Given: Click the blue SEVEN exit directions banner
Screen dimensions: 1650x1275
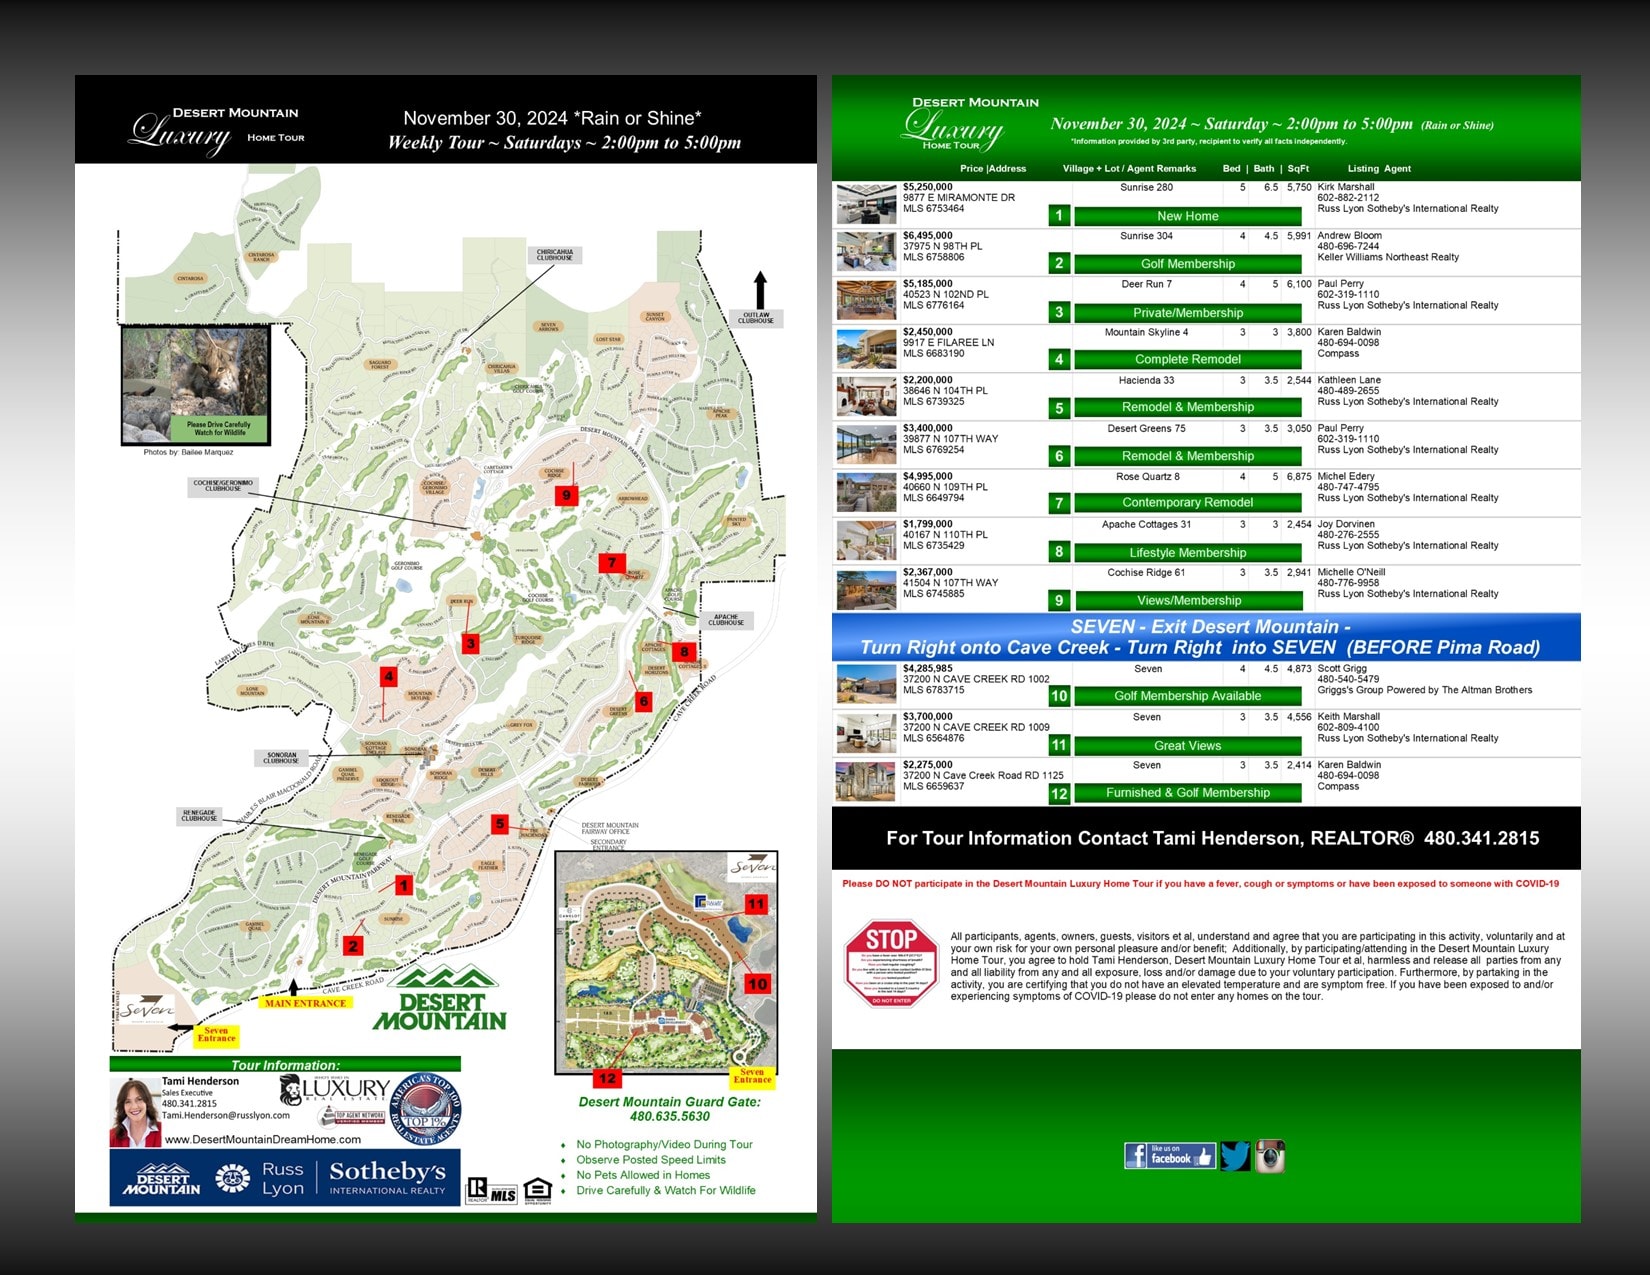Looking at the screenshot, I should [x=1205, y=638].
